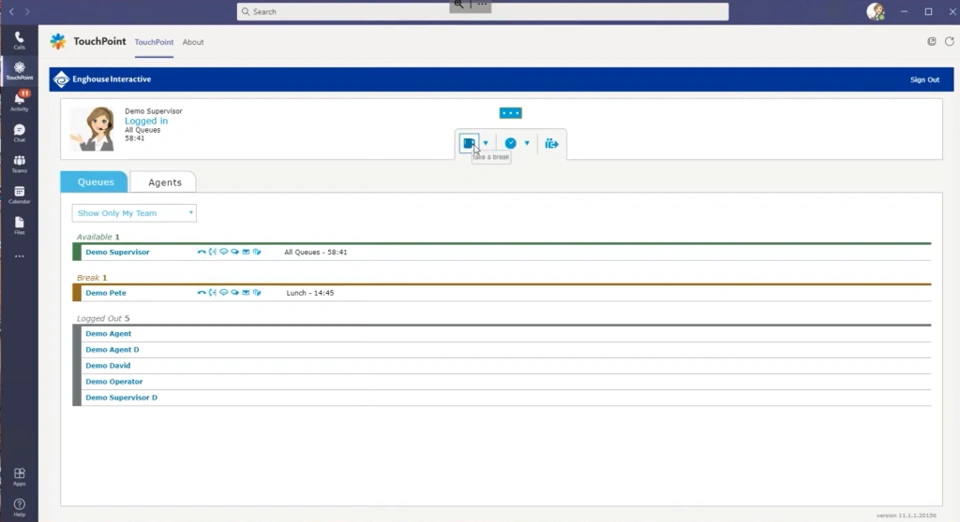Open Help in the Teams sidebar
The image size is (960, 522).
(19, 507)
